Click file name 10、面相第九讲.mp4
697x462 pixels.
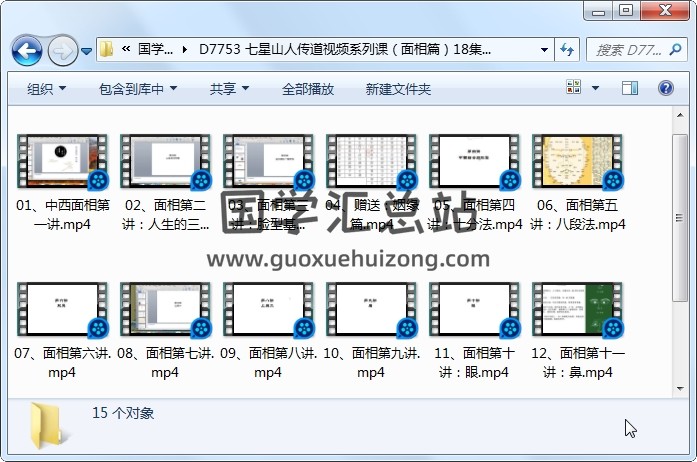(x=371, y=362)
